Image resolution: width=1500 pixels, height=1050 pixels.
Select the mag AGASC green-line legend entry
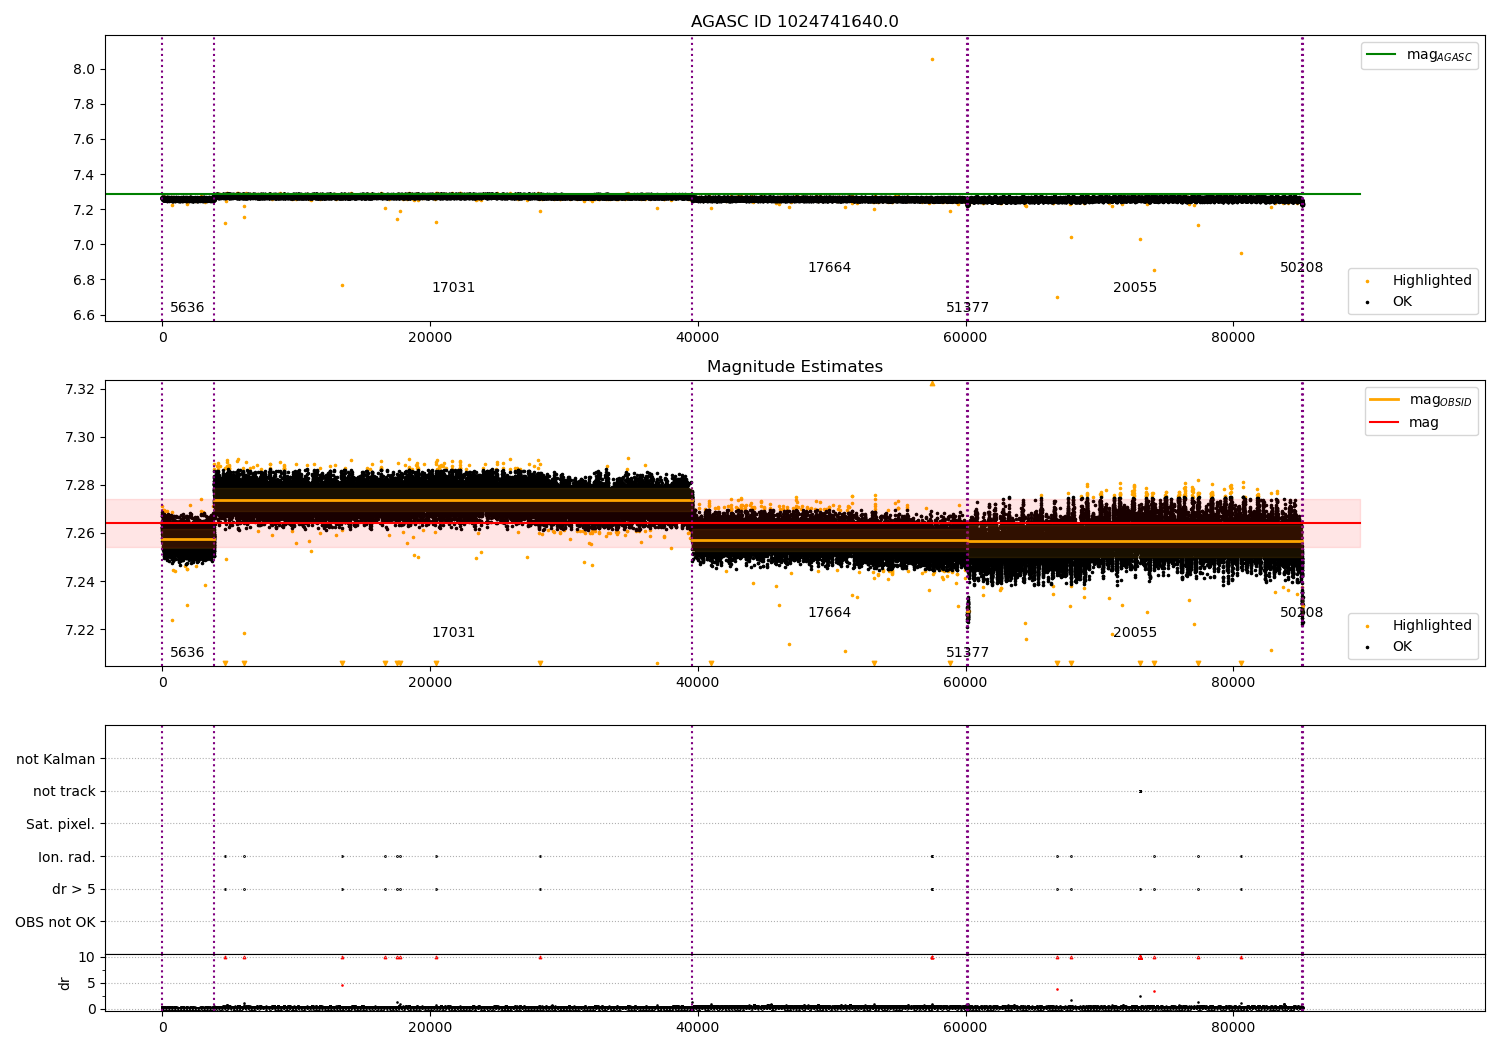point(1419,55)
